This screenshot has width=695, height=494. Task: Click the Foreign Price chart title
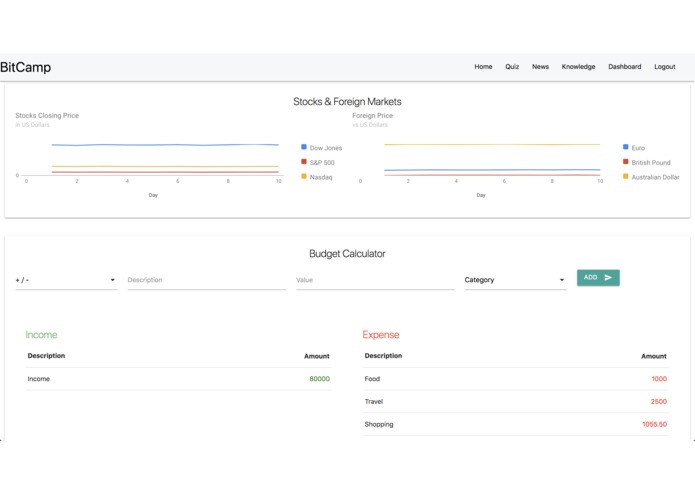click(x=373, y=116)
